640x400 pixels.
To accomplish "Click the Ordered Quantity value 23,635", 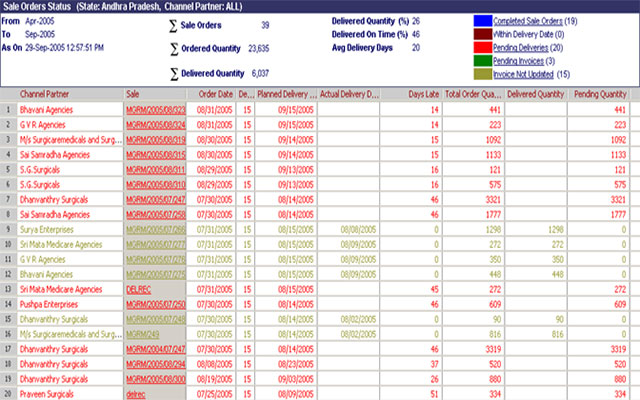I will 258,49.
